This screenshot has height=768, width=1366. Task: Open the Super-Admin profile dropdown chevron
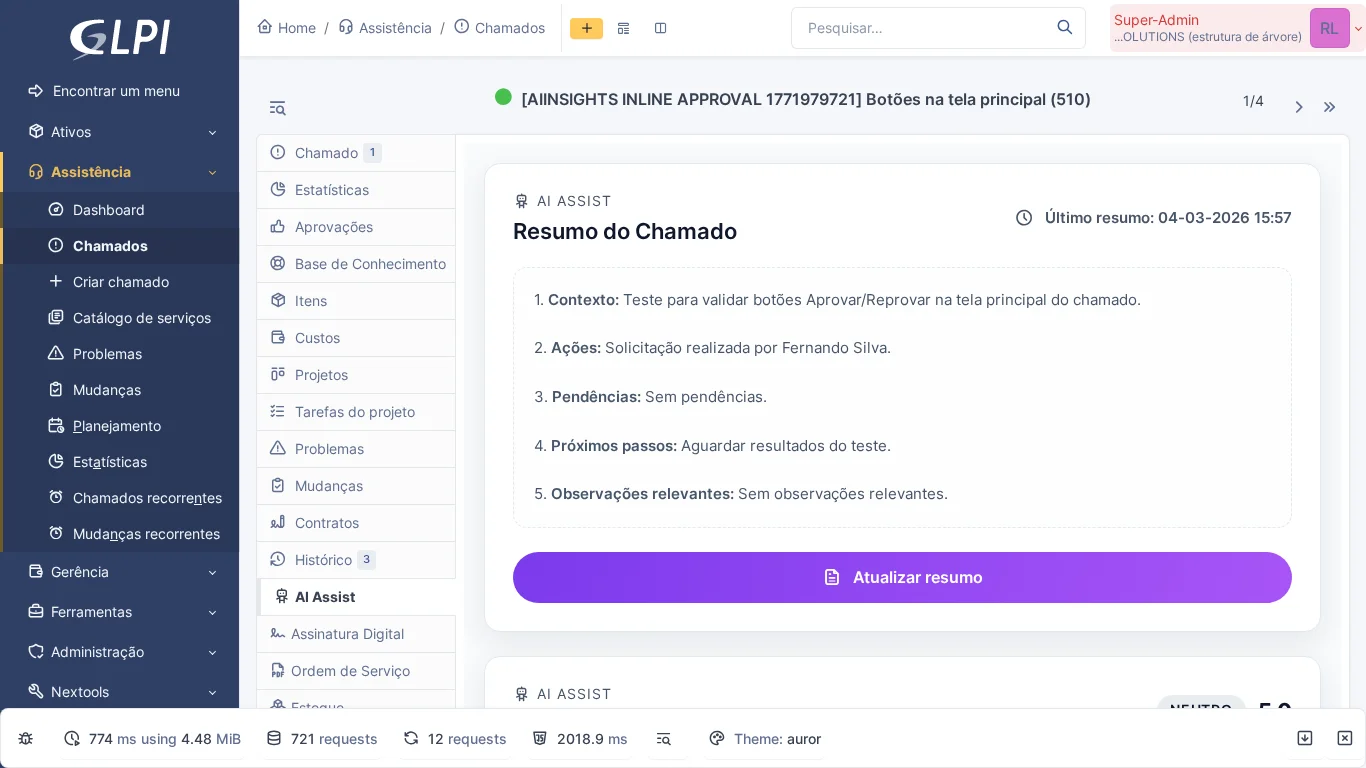(1358, 28)
